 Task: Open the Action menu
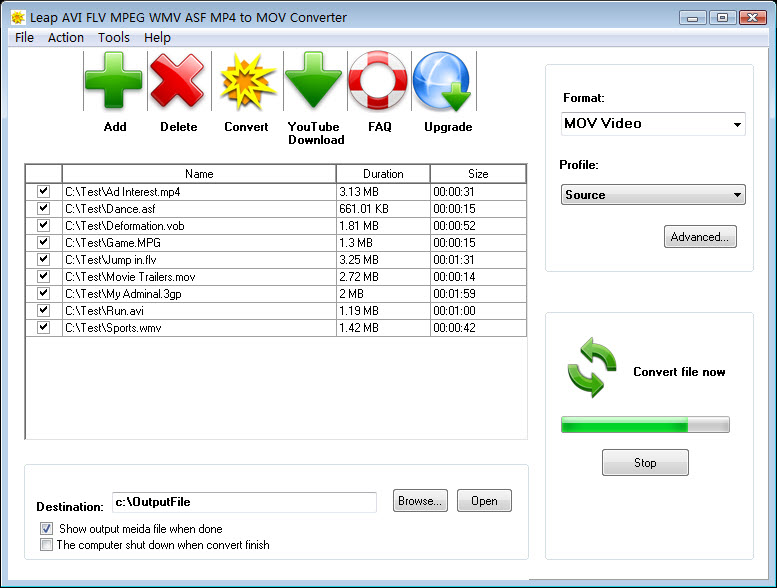[65, 38]
